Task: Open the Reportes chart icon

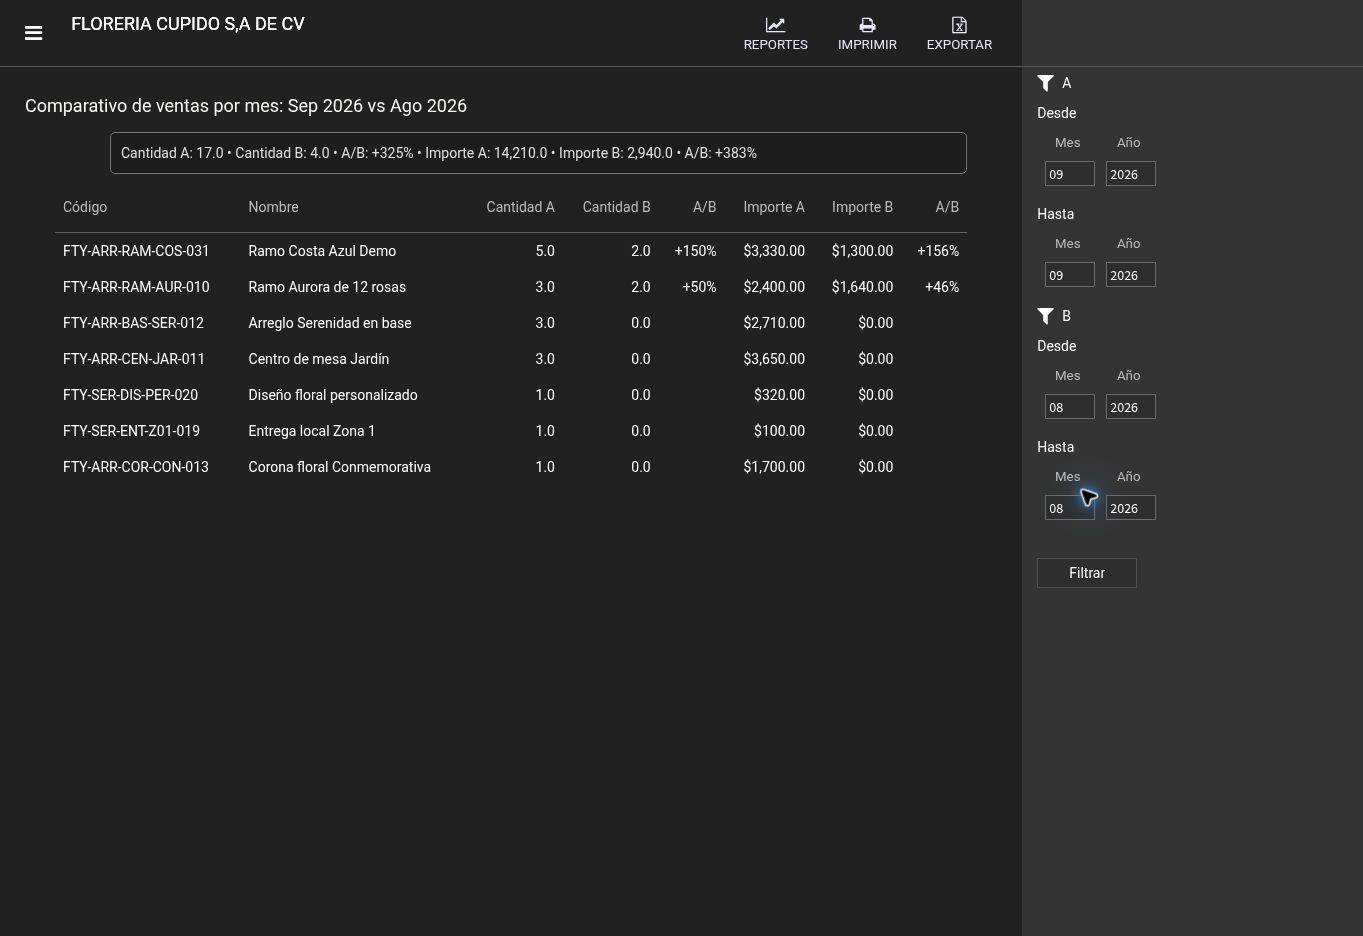Action: [775, 25]
